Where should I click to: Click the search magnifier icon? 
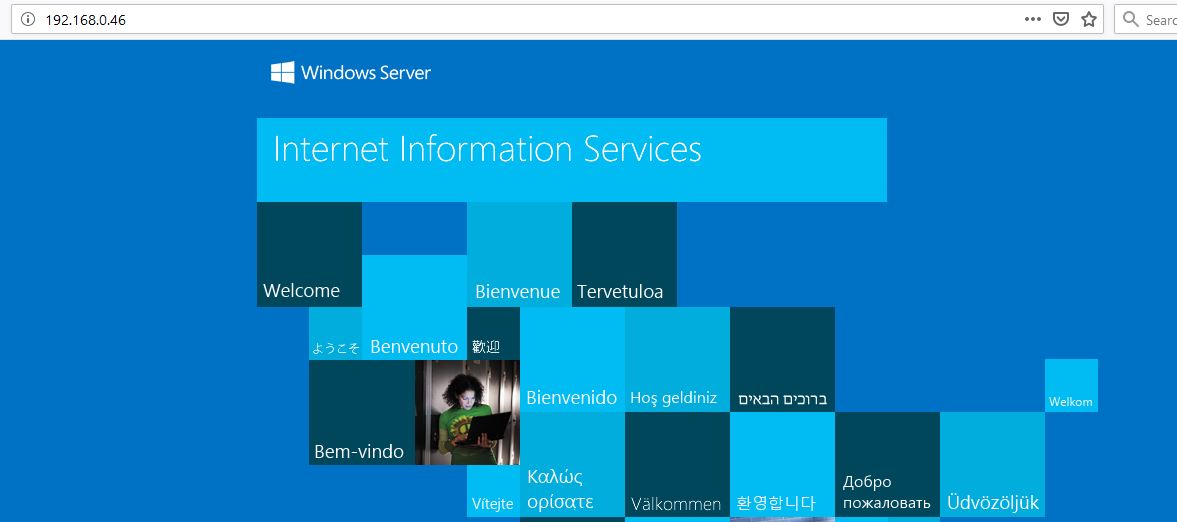pos(1130,20)
